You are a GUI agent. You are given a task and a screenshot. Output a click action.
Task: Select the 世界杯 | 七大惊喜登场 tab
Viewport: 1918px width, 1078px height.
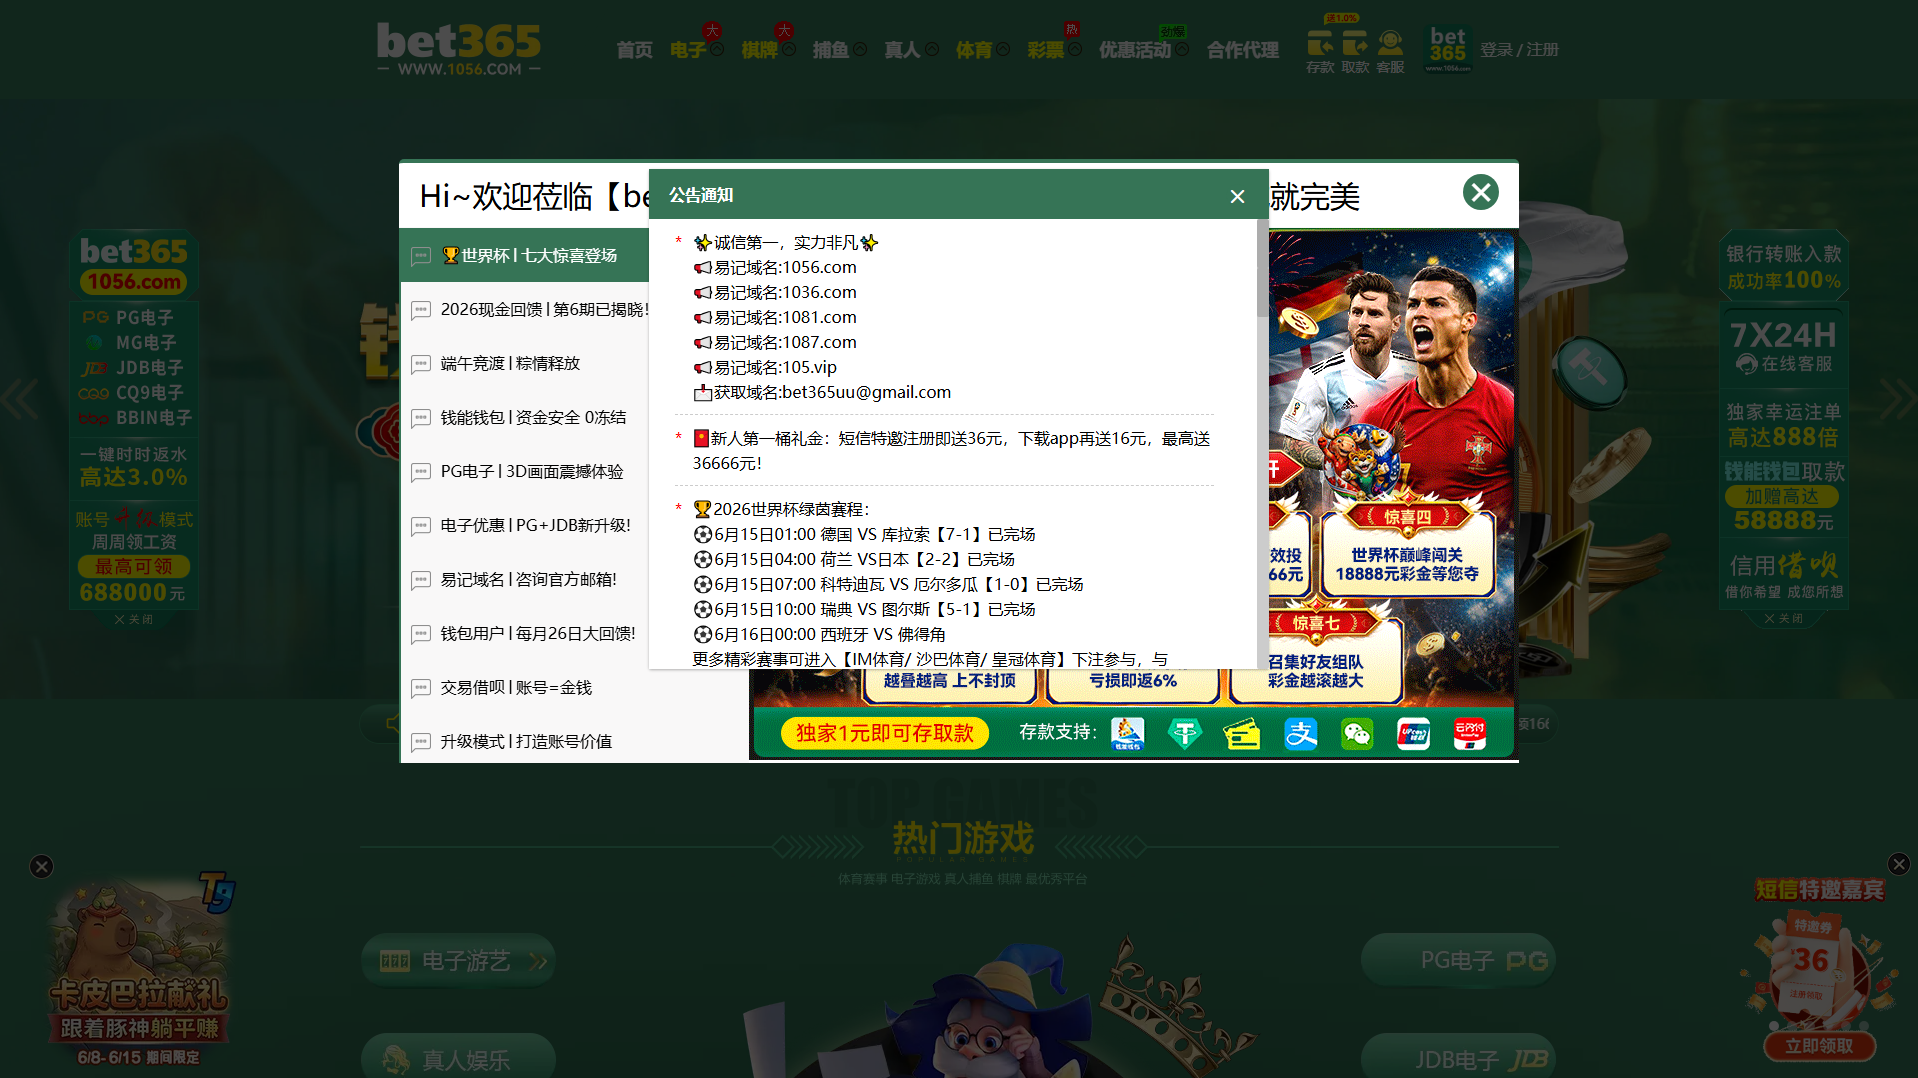pyautogui.click(x=525, y=256)
